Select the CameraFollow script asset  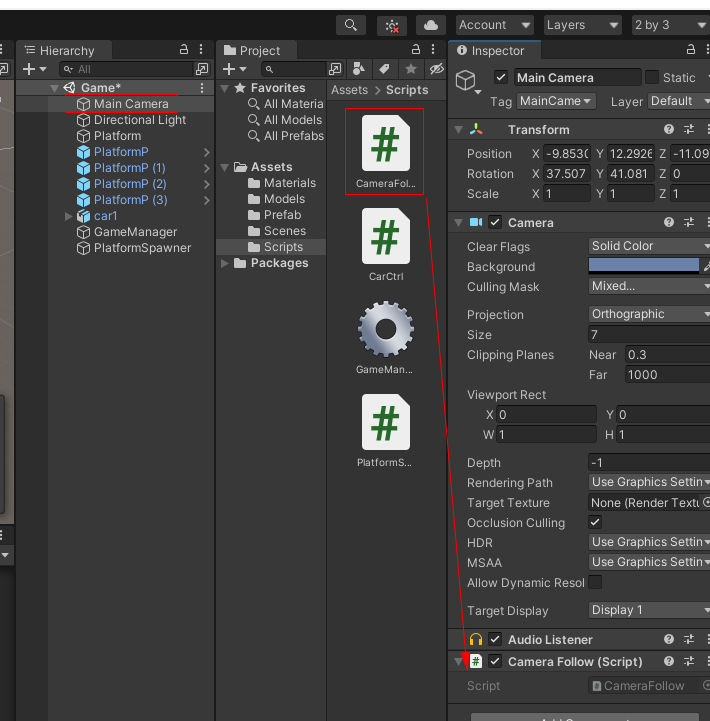(385, 151)
